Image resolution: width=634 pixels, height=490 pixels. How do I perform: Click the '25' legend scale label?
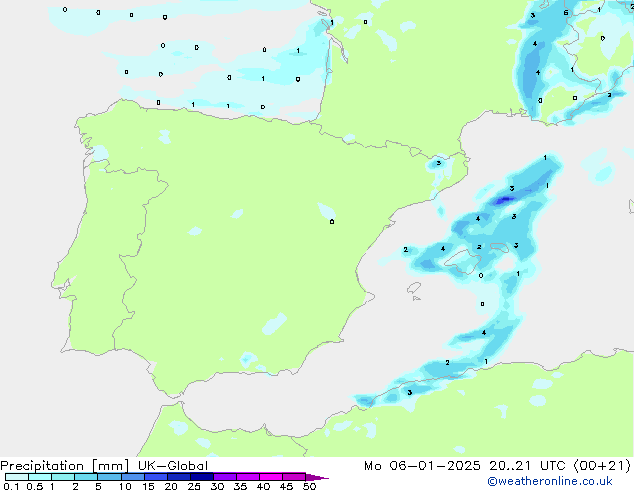point(194,486)
